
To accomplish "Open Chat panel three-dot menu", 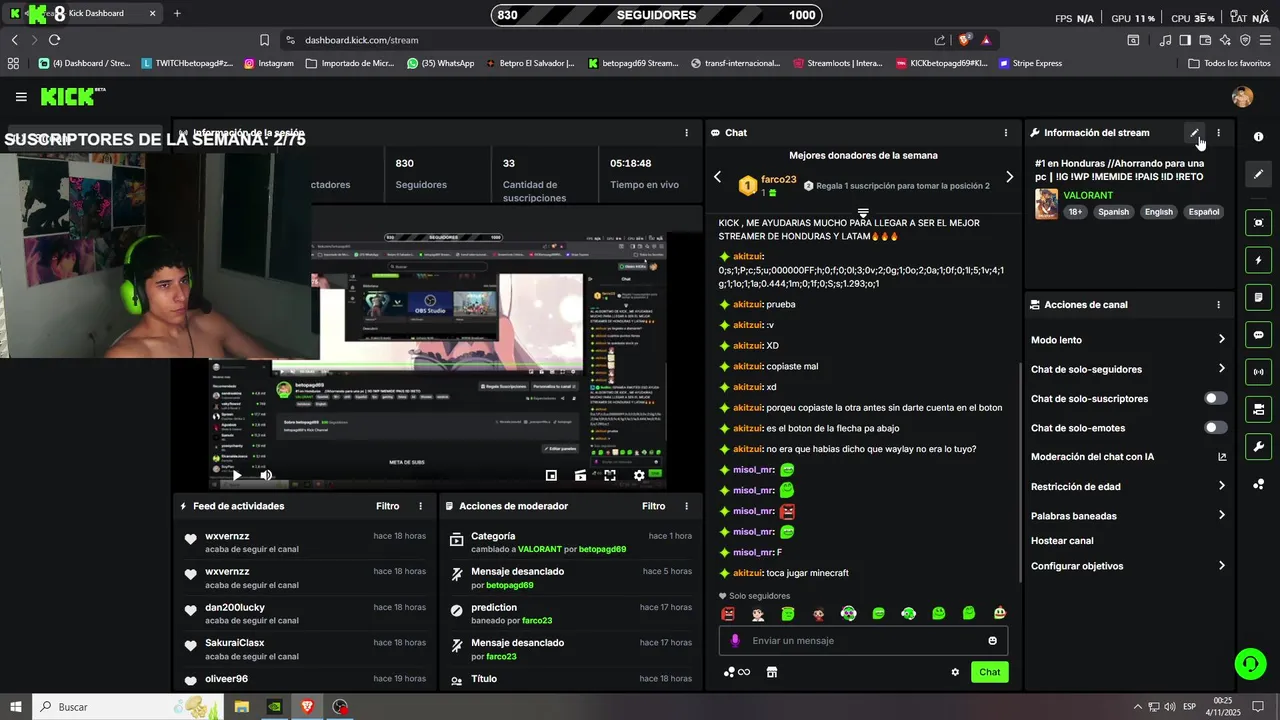I will point(1005,133).
